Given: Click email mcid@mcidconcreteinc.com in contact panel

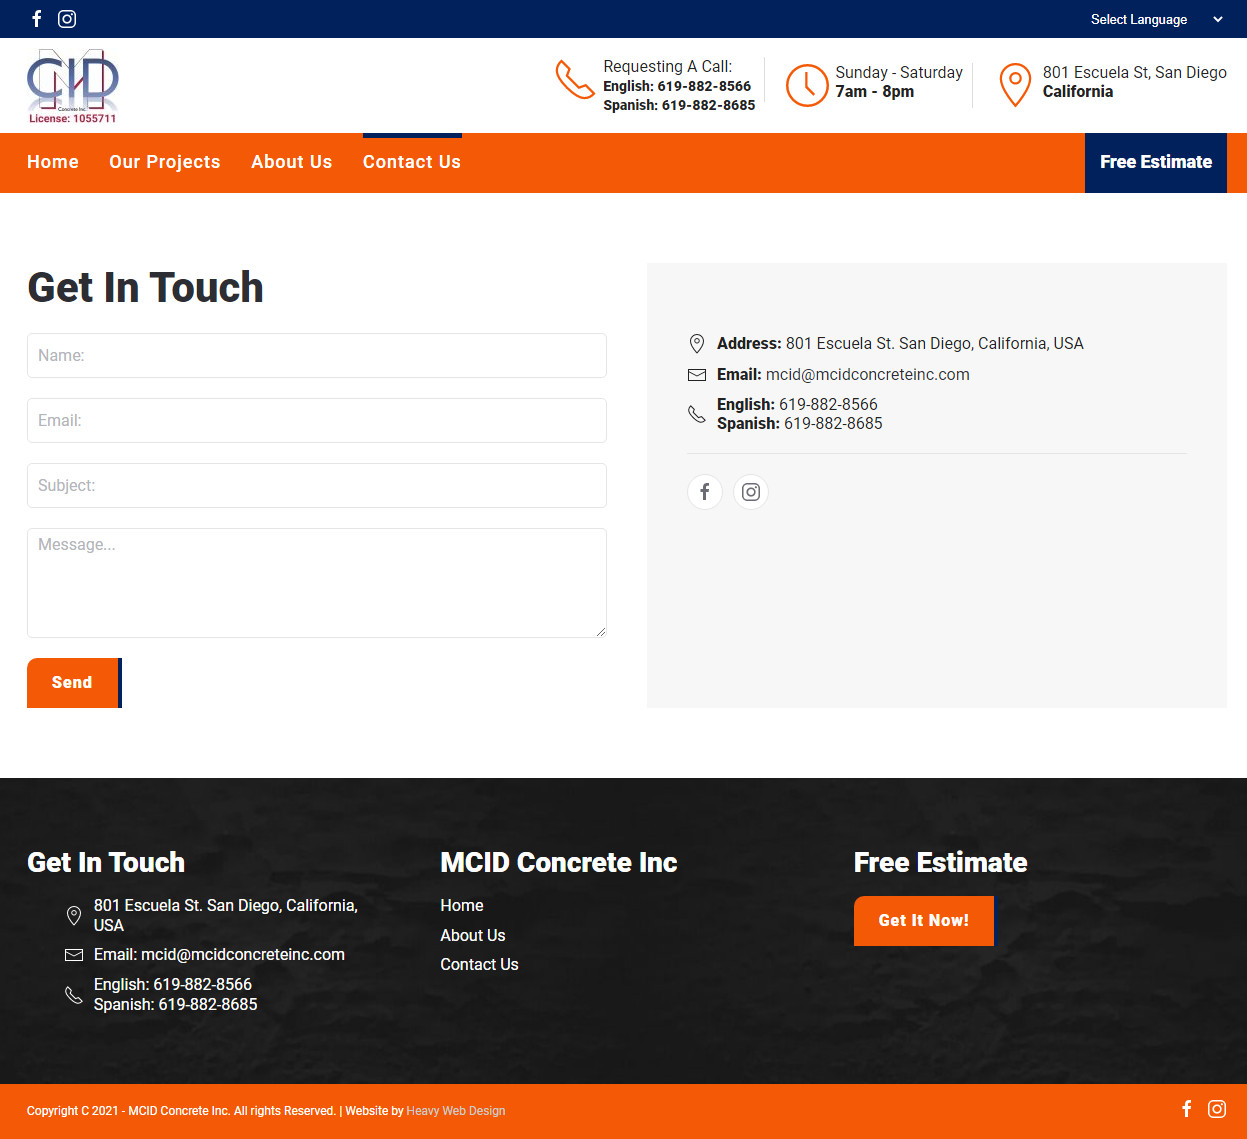Looking at the screenshot, I should tap(868, 374).
